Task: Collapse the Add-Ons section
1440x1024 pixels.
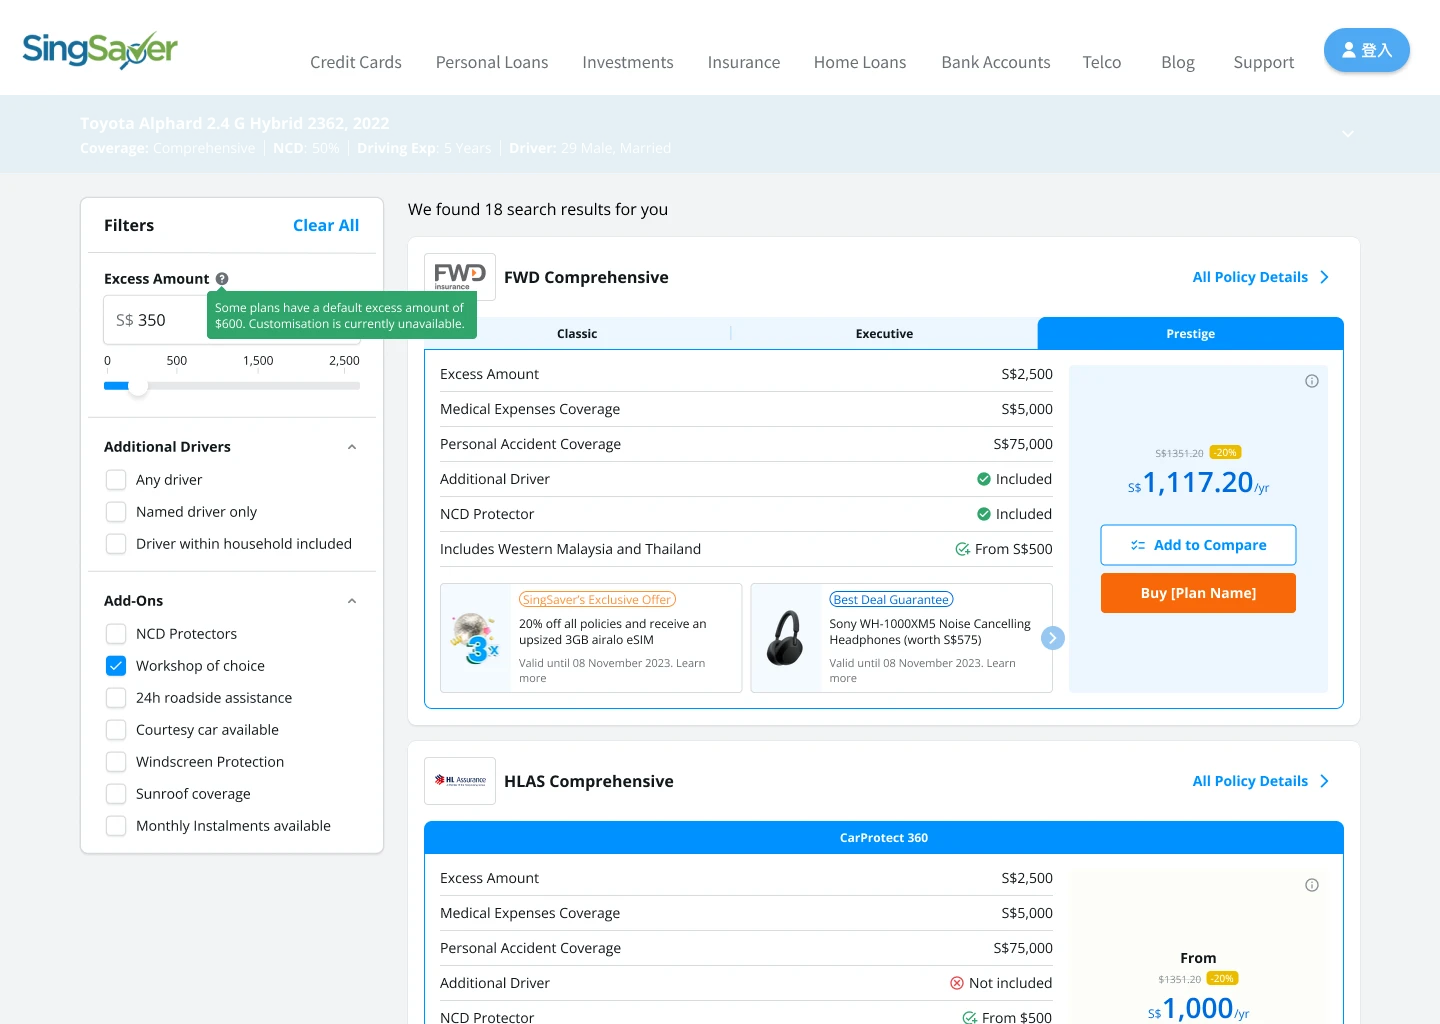Action: [x=352, y=601]
